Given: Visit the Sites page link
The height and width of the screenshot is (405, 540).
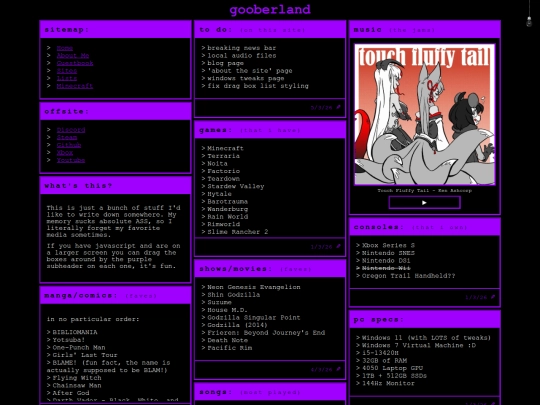Looking at the screenshot, I should pyautogui.click(x=67, y=71).
